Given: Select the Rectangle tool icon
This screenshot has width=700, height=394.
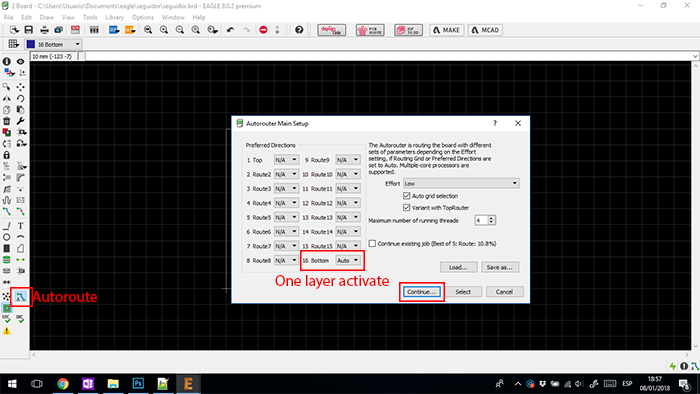Looking at the screenshot, I should (x=7, y=249).
